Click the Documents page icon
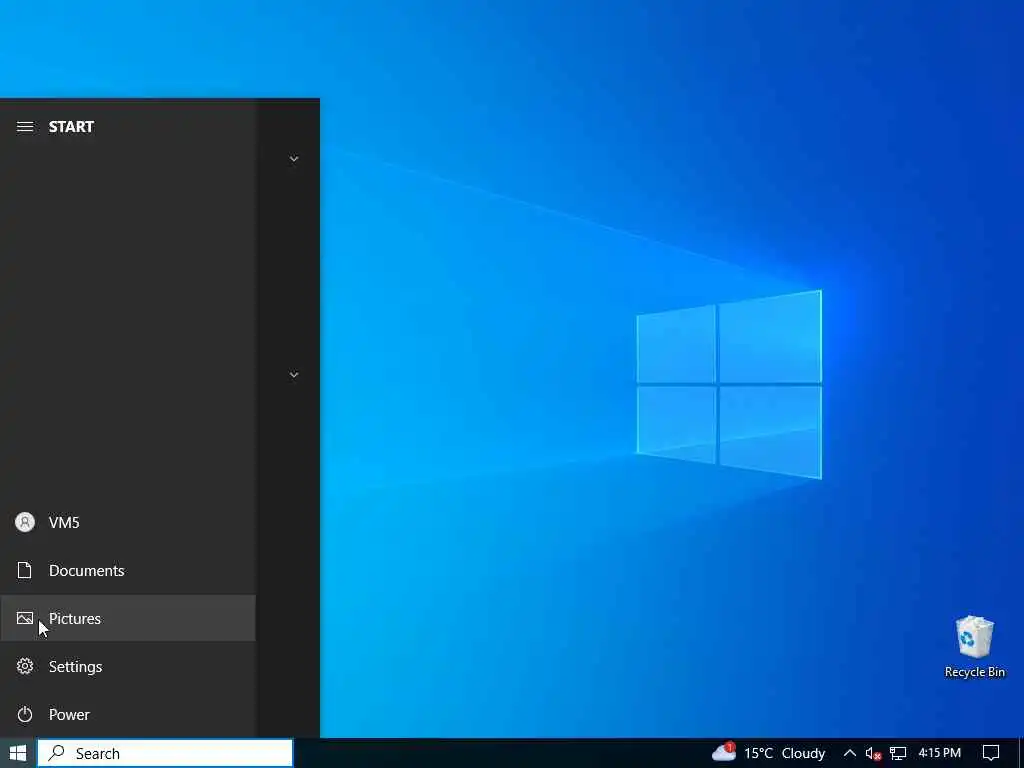Viewport: 1024px width, 768px height. tap(25, 570)
